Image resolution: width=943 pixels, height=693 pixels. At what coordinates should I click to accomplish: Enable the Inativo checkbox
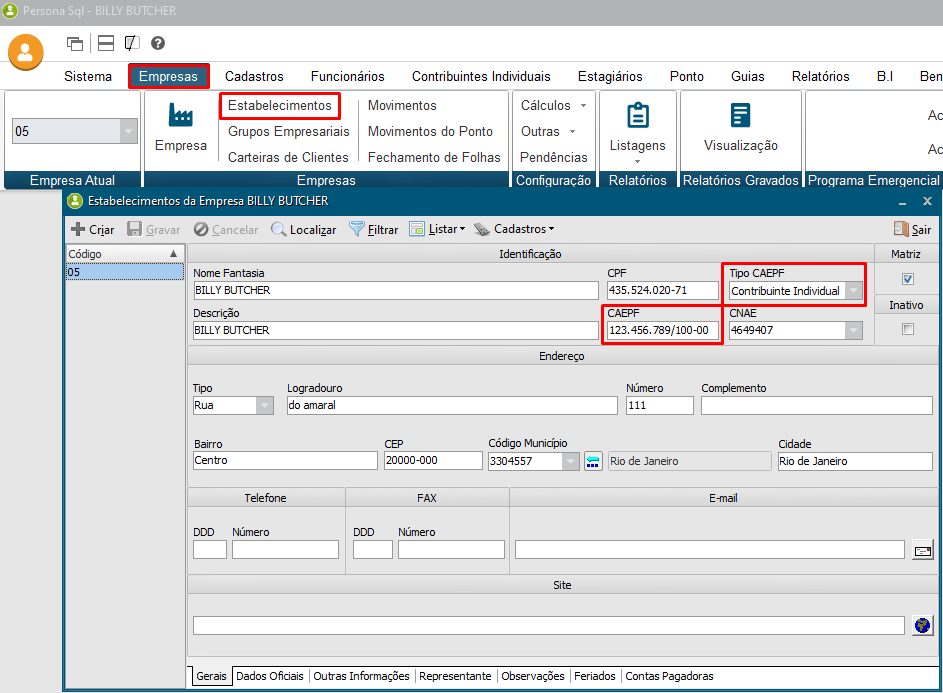tap(908, 329)
